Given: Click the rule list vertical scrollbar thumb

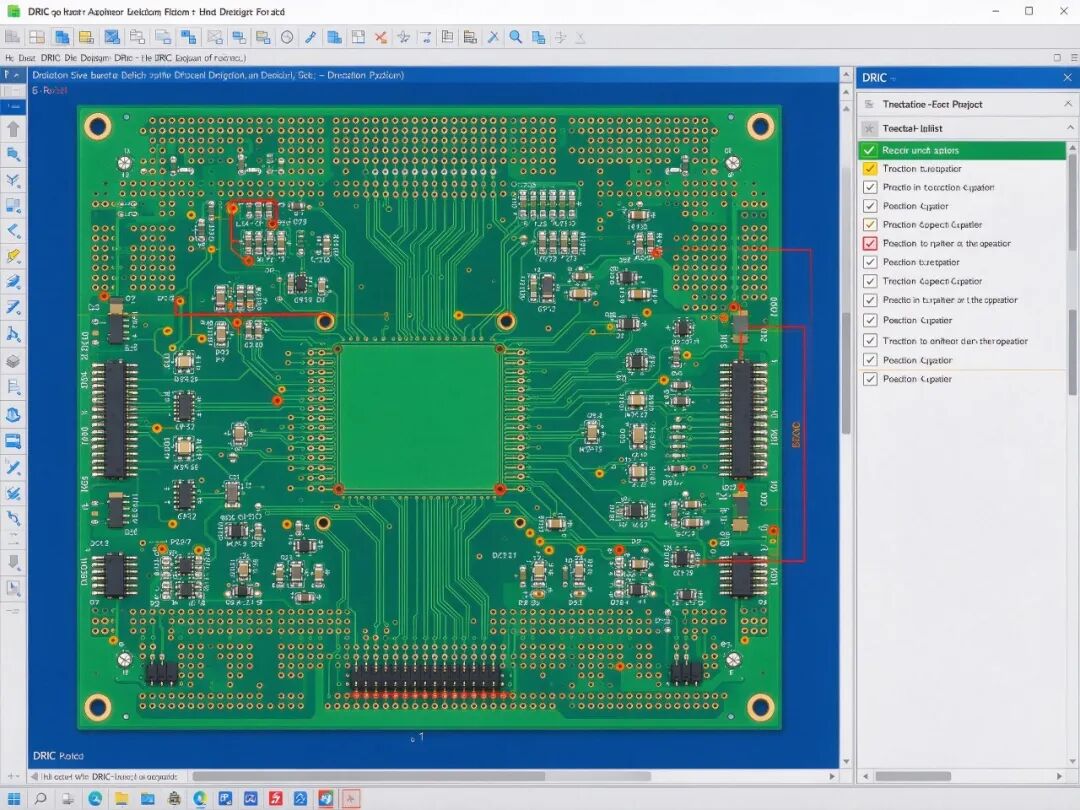Looking at the screenshot, I should point(1072,203).
